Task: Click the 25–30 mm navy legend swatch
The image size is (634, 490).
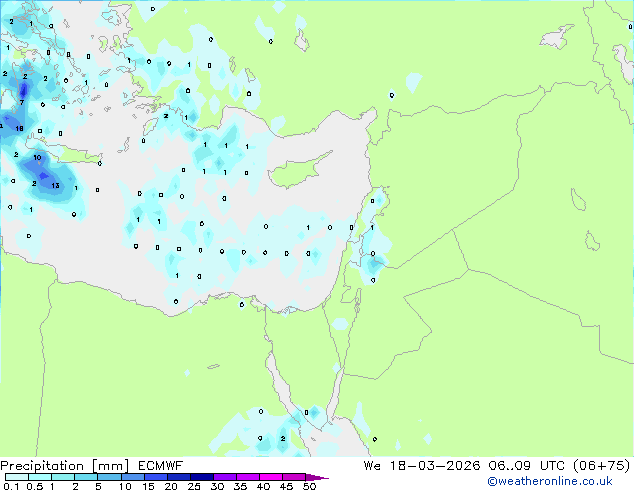Action: tap(202, 477)
